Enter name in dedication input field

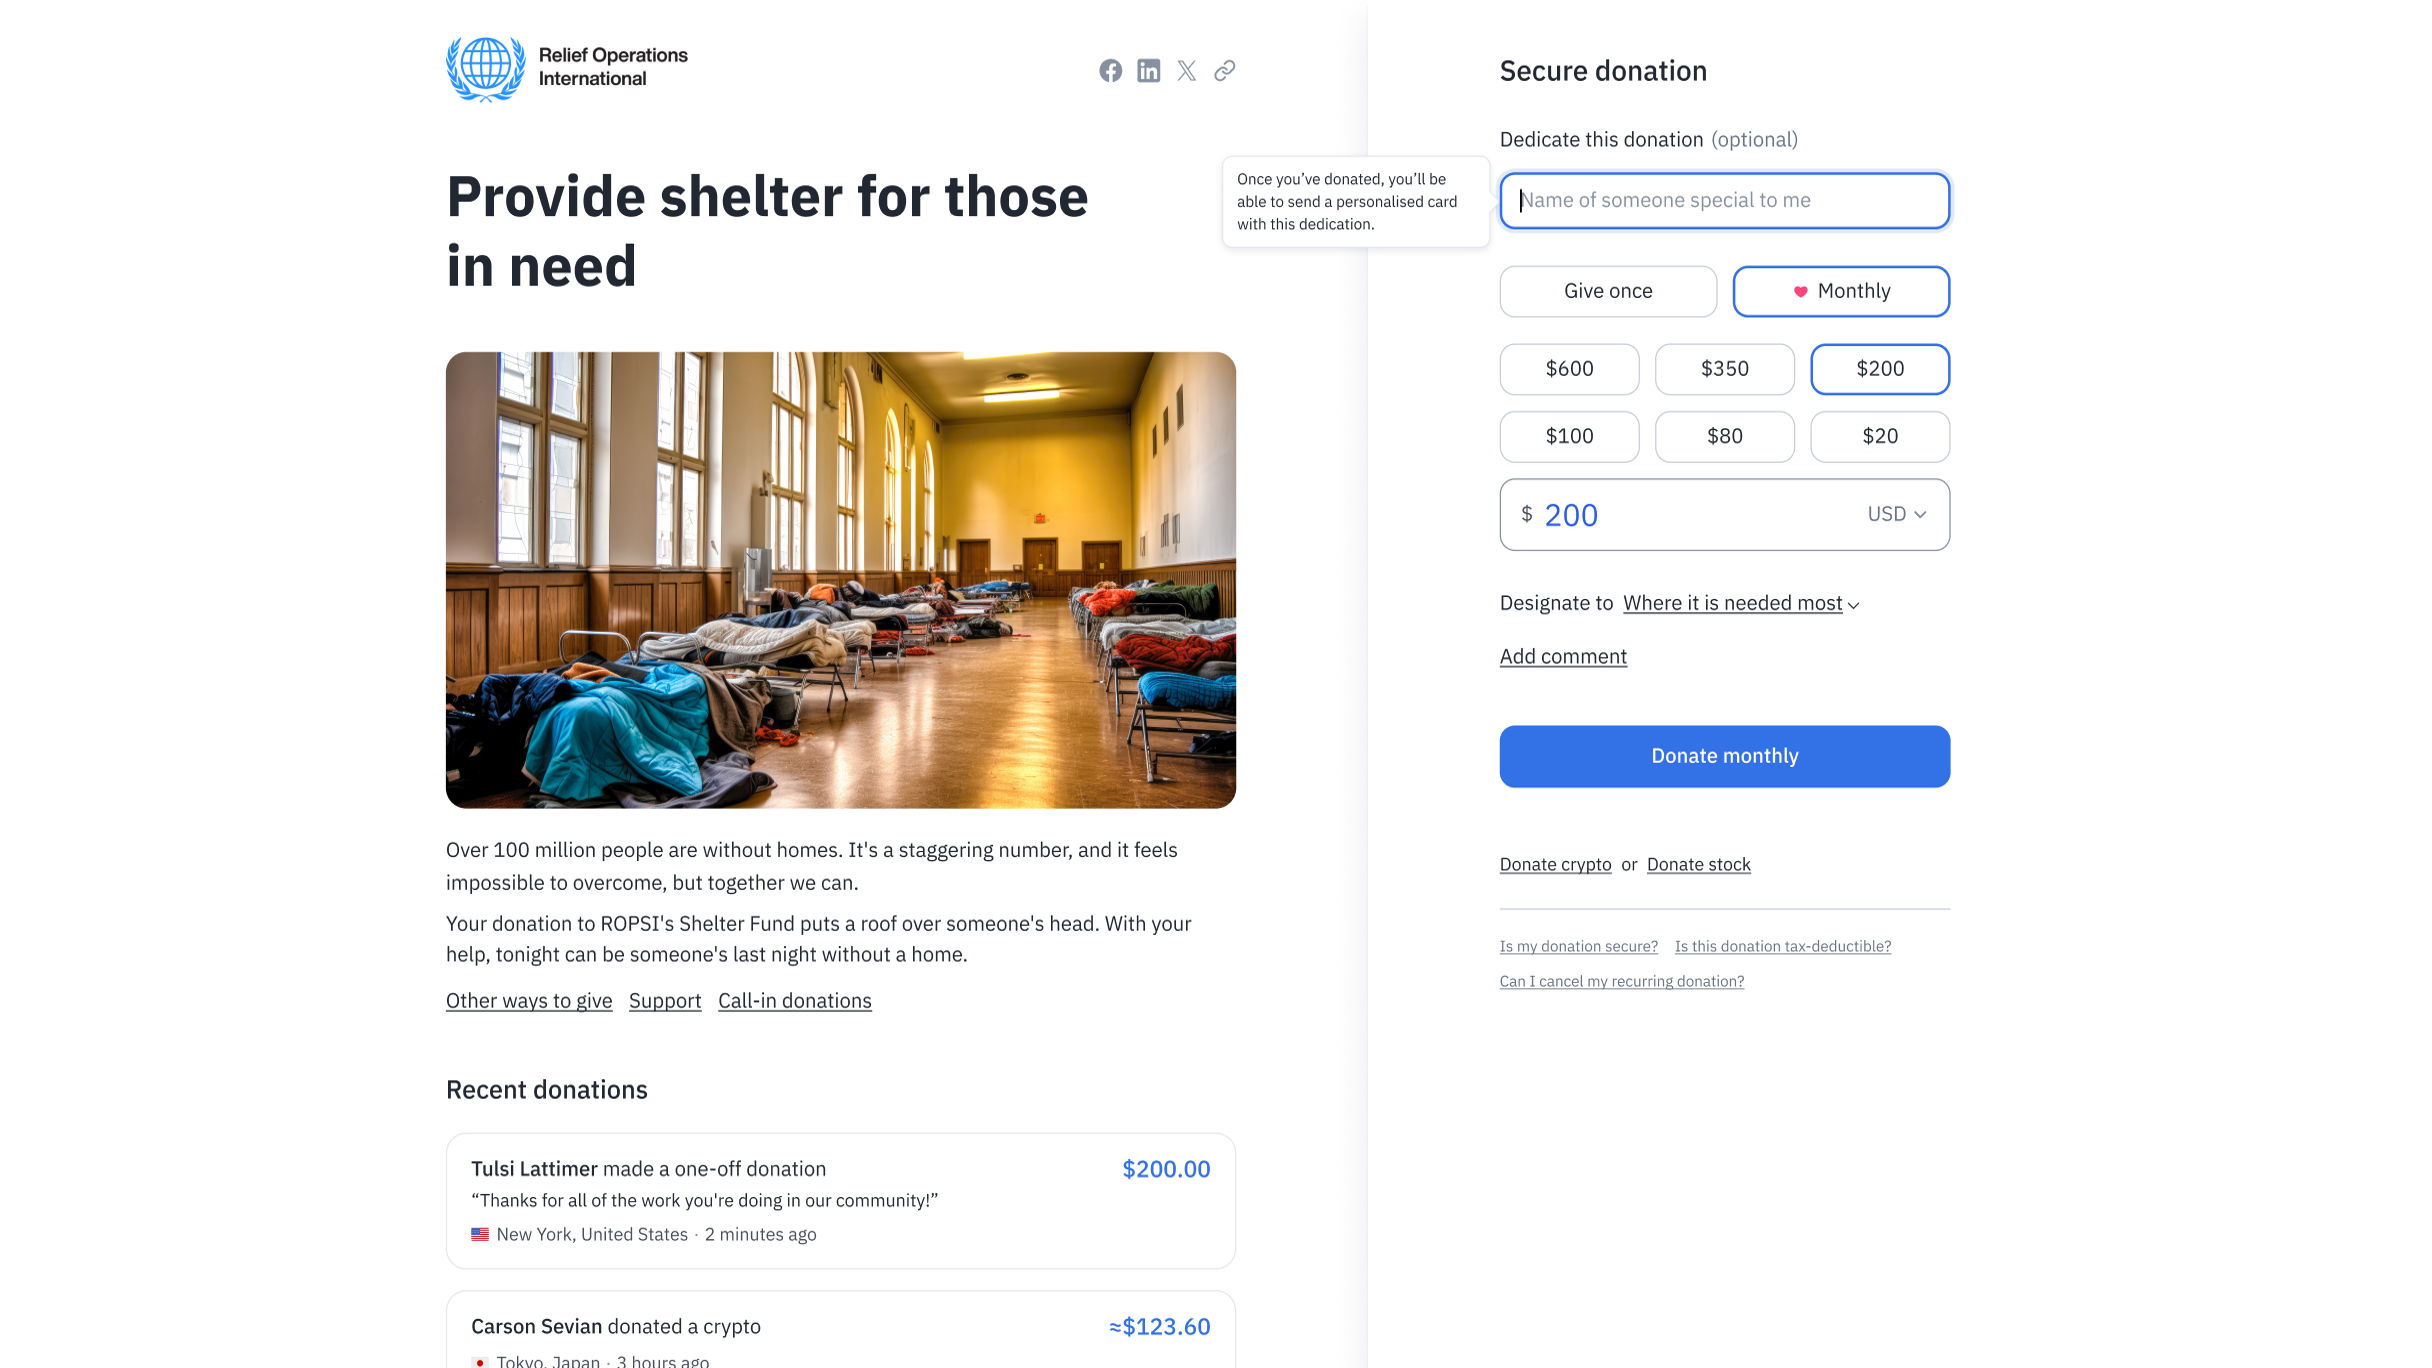coord(1724,199)
